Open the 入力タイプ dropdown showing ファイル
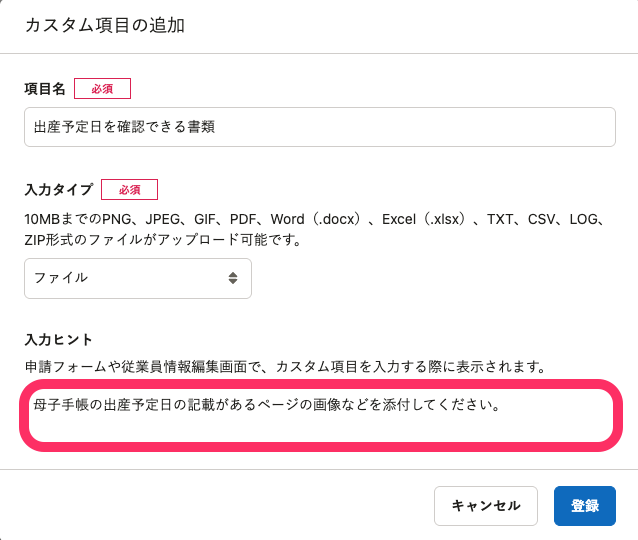Image resolution: width=638 pixels, height=540 pixels. pos(138,278)
